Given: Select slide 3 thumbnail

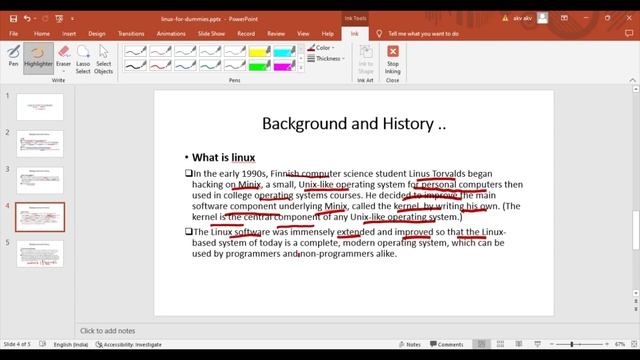Looking at the screenshot, I should [x=40, y=180].
